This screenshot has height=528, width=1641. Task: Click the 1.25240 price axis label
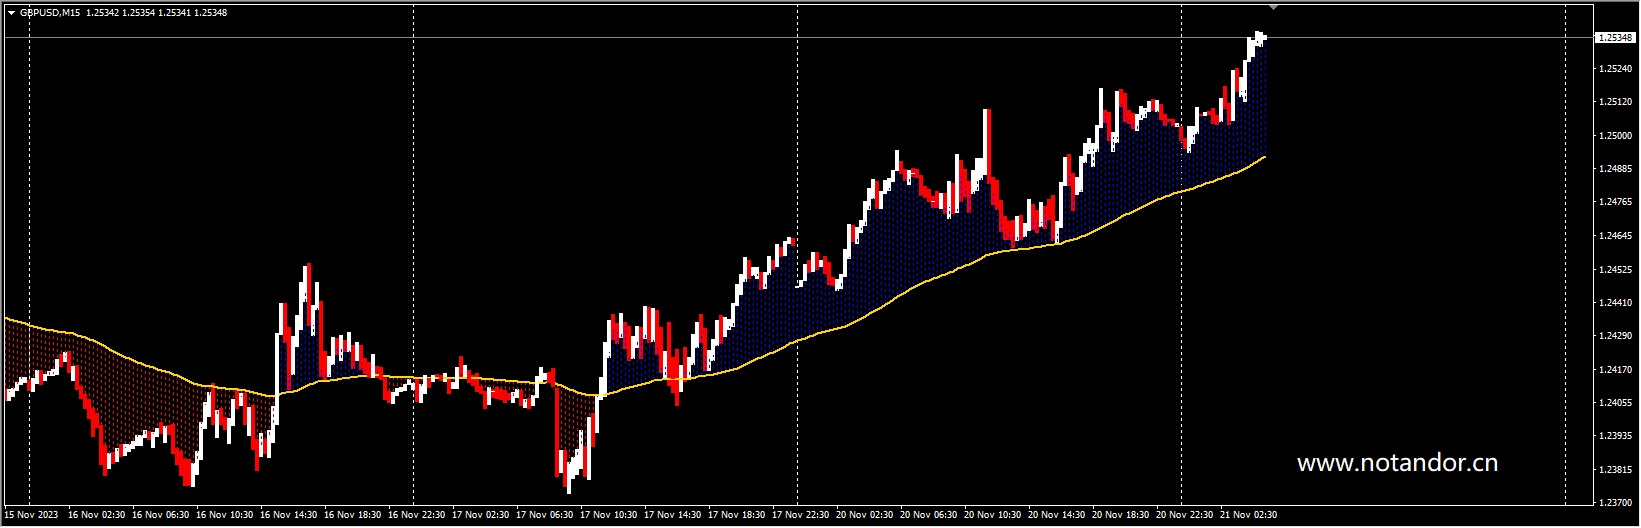1616,69
